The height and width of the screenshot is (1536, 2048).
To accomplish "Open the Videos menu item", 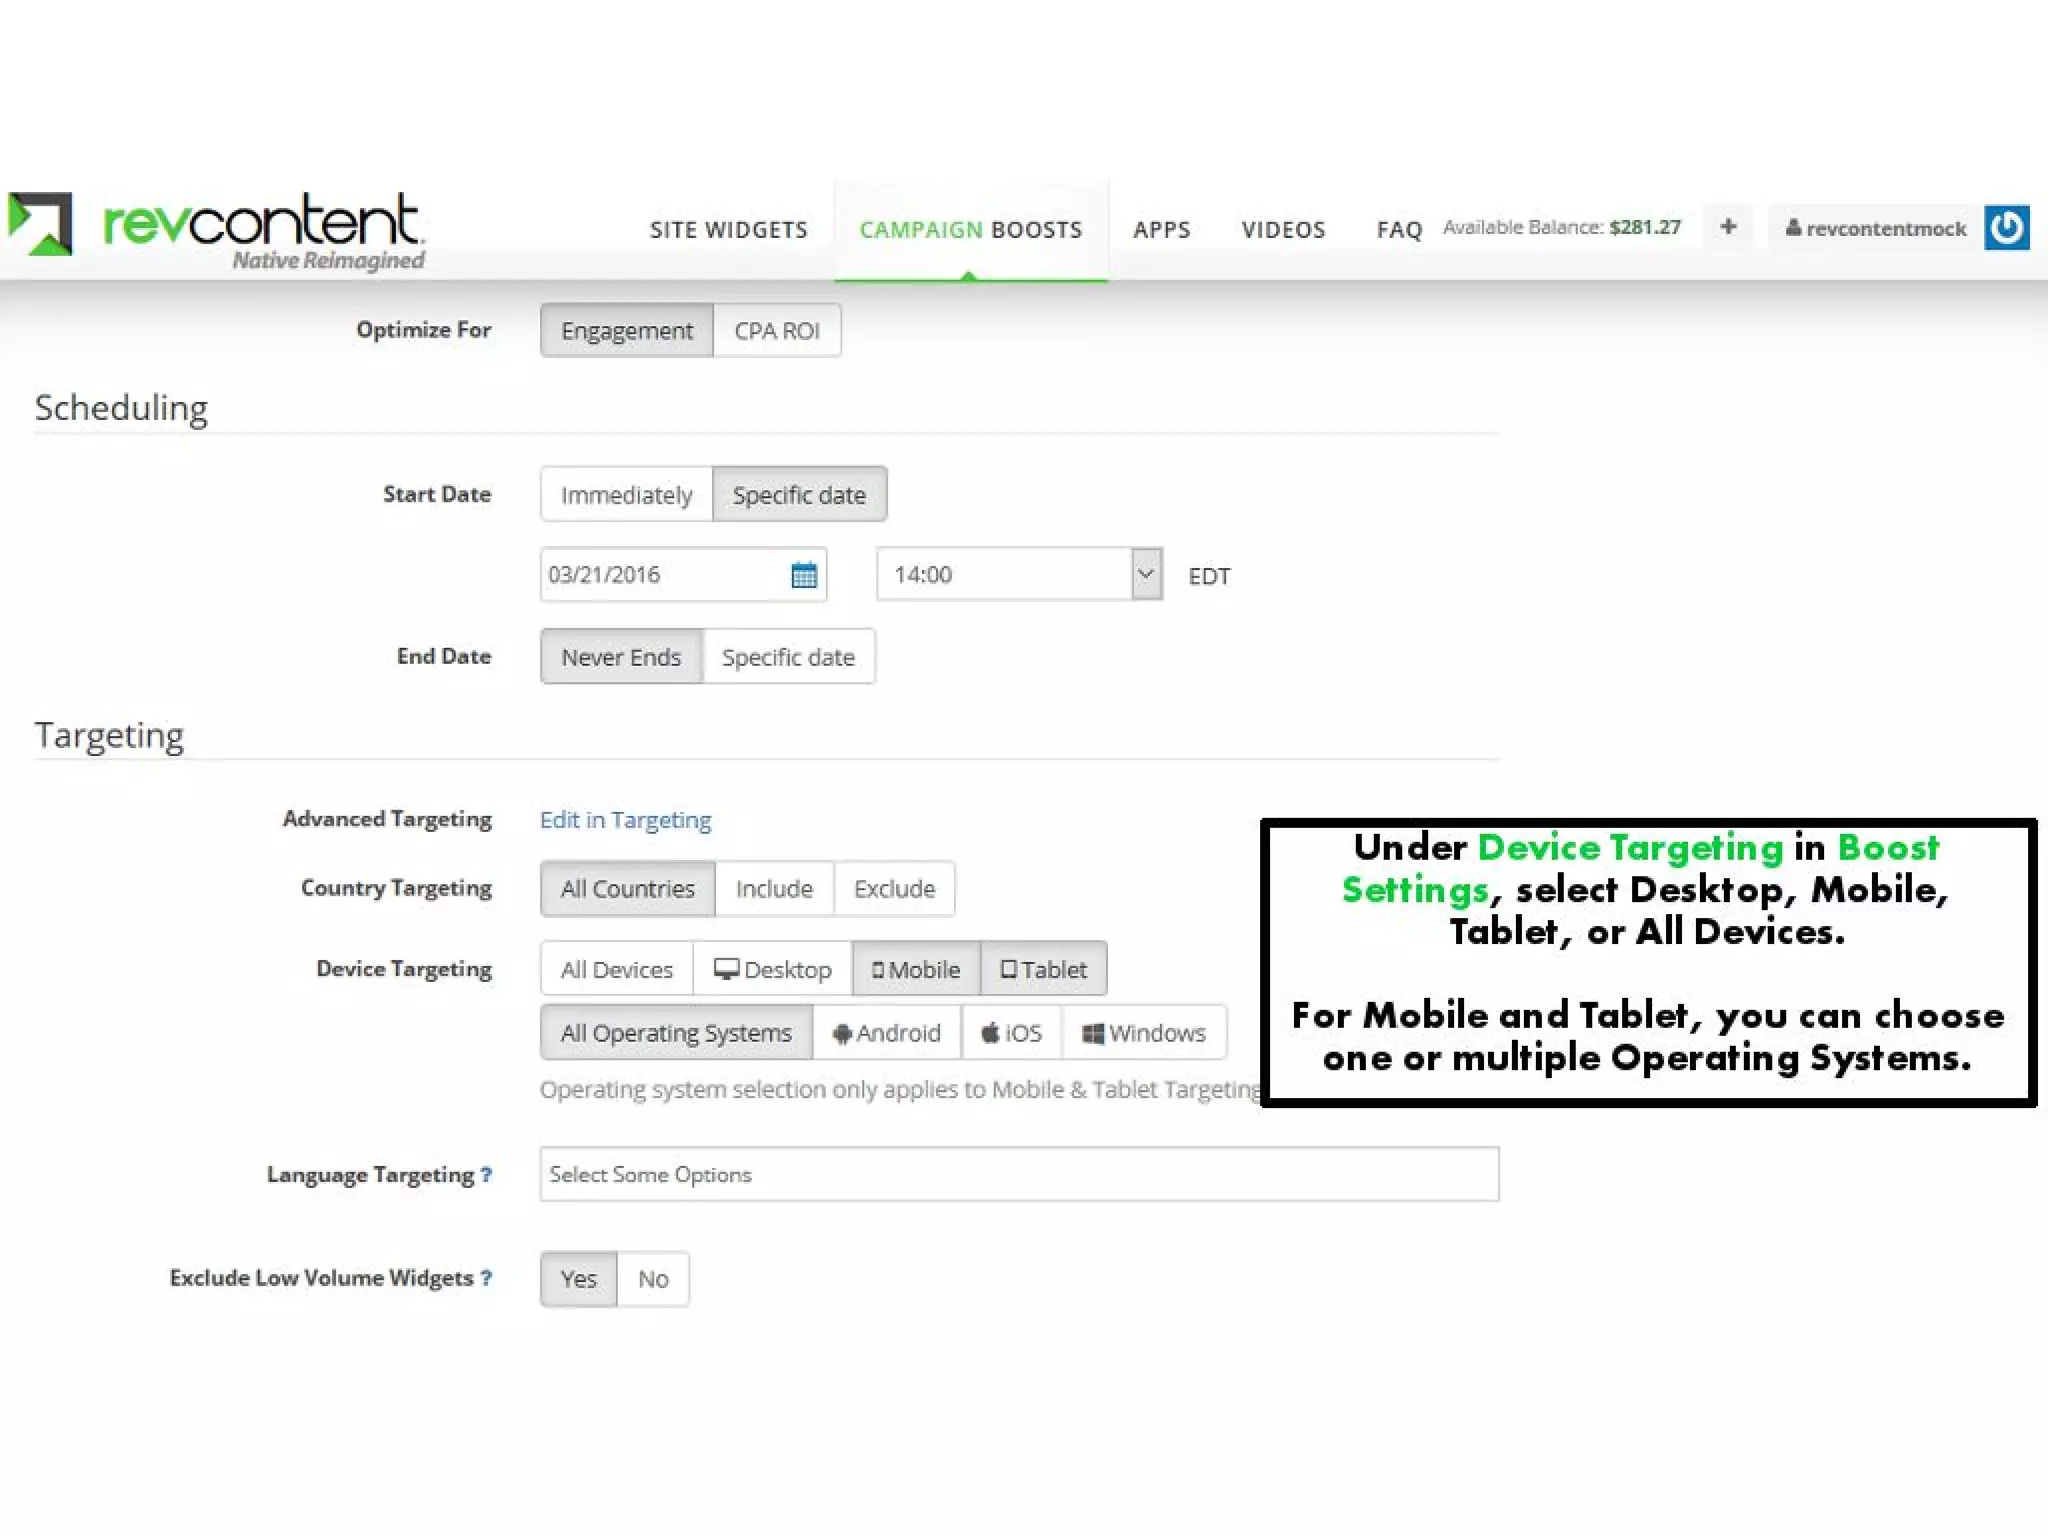I will click(x=1283, y=230).
